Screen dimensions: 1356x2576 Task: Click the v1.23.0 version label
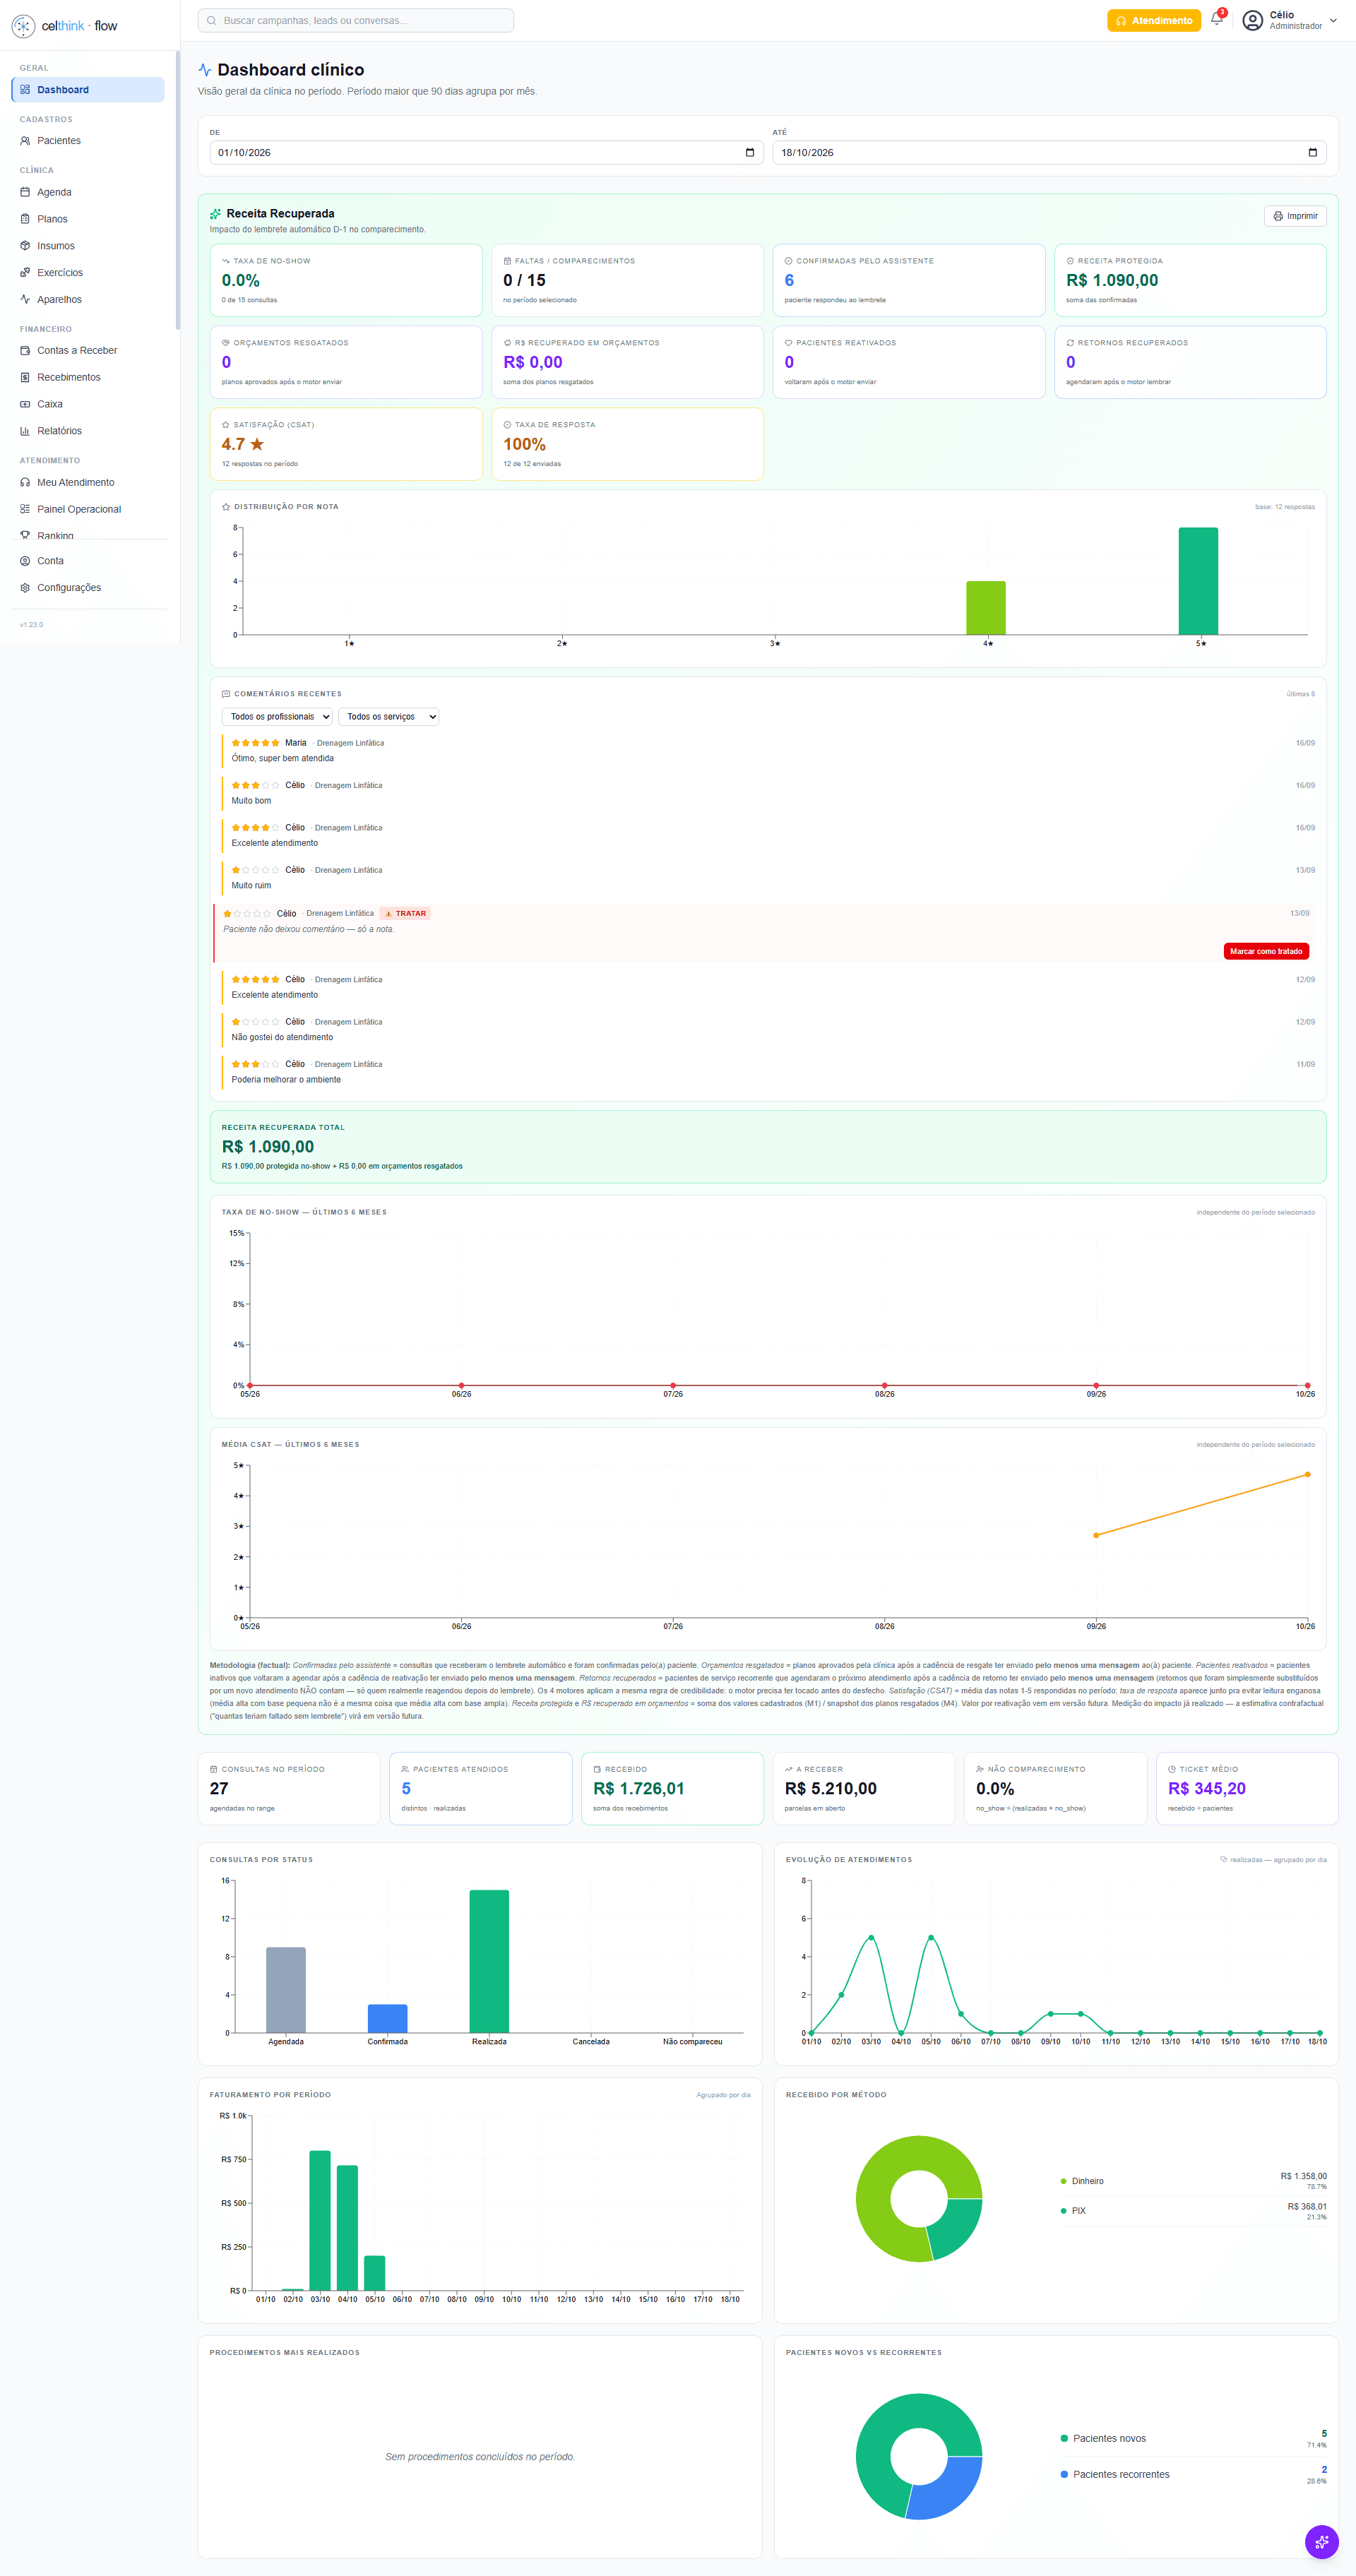tap(31, 624)
